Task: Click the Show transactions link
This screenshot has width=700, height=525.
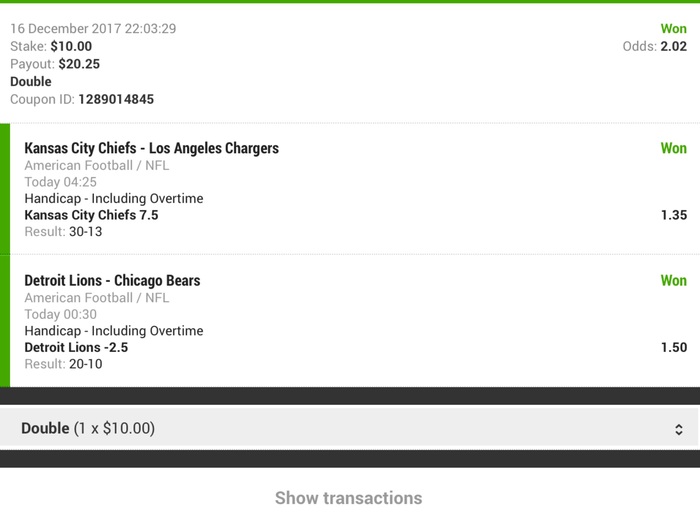Action: (x=348, y=498)
